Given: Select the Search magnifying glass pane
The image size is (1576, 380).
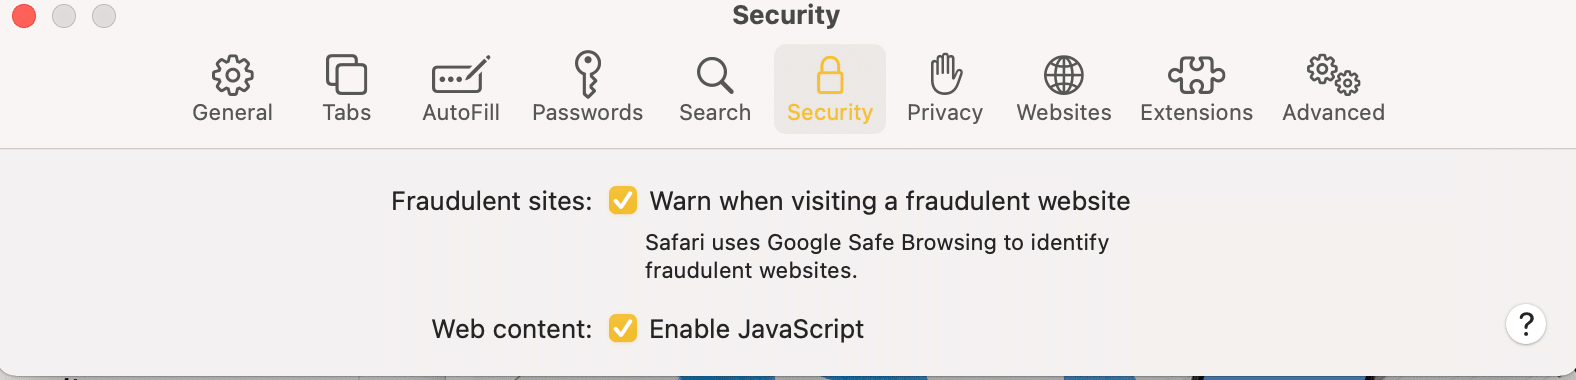Looking at the screenshot, I should point(715,75).
